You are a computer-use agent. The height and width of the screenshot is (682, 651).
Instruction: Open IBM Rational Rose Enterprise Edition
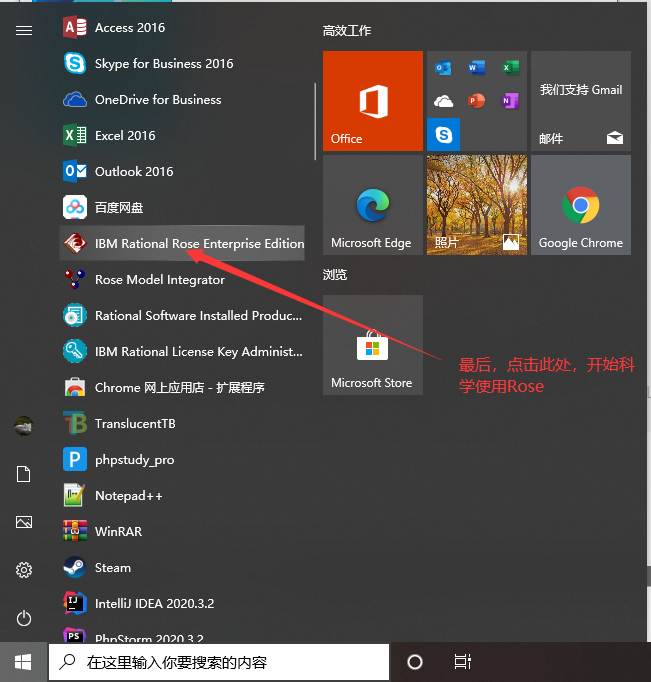[x=182, y=244]
